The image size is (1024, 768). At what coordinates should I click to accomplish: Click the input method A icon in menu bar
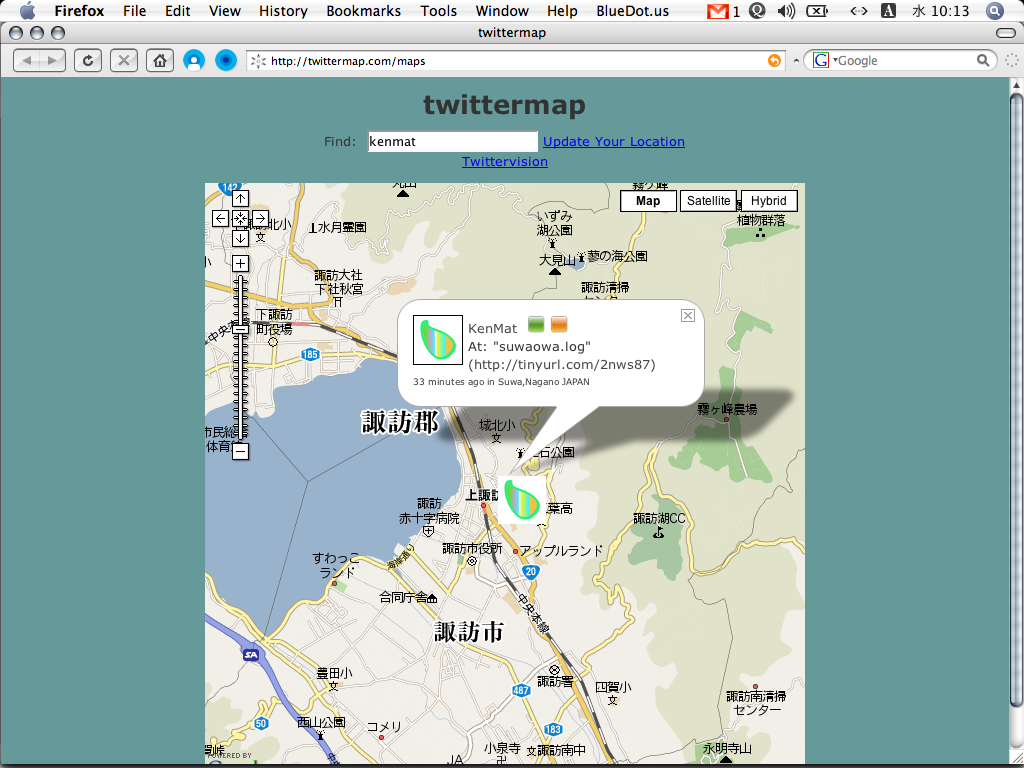click(889, 10)
